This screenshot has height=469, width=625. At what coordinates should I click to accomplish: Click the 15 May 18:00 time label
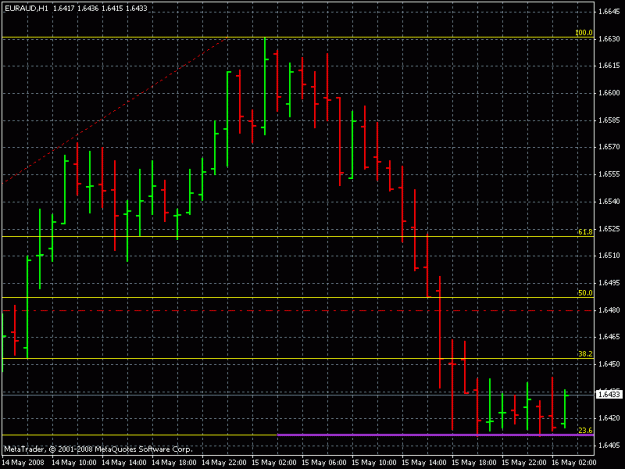474,463
